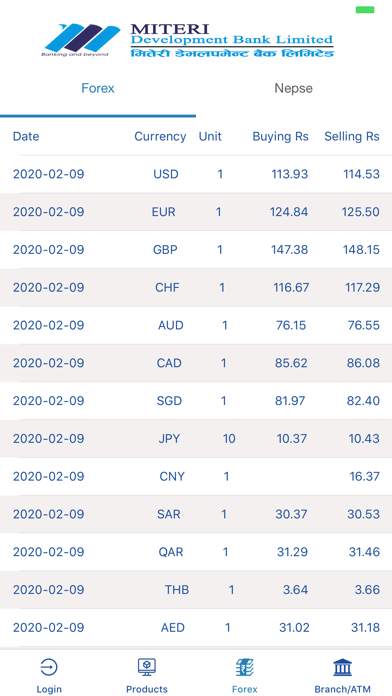392x696 pixels.
Task: Tap the Miteri Development Bank logo
Action: click(190, 40)
